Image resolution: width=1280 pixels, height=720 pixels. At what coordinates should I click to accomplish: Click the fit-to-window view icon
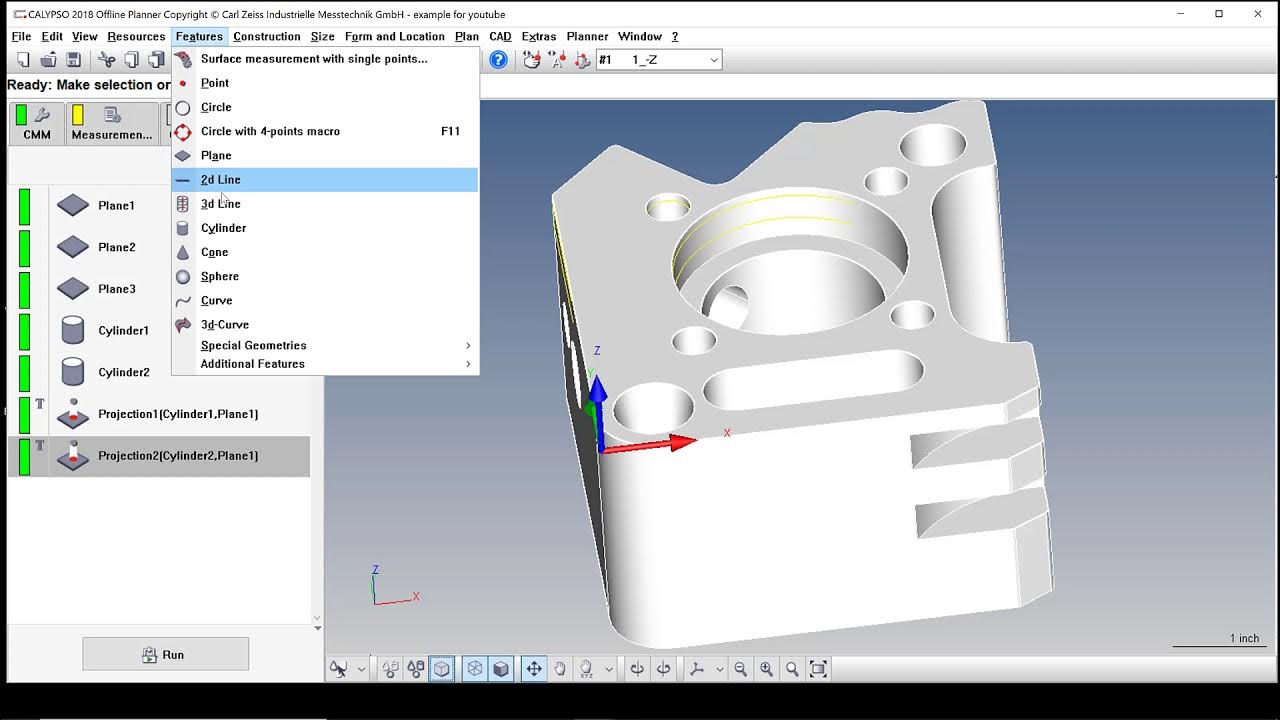[x=818, y=669]
